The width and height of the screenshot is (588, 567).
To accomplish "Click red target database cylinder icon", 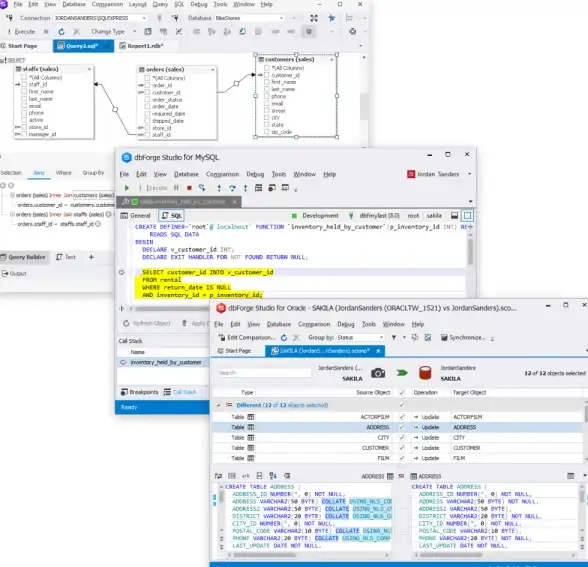I will pos(425,373).
